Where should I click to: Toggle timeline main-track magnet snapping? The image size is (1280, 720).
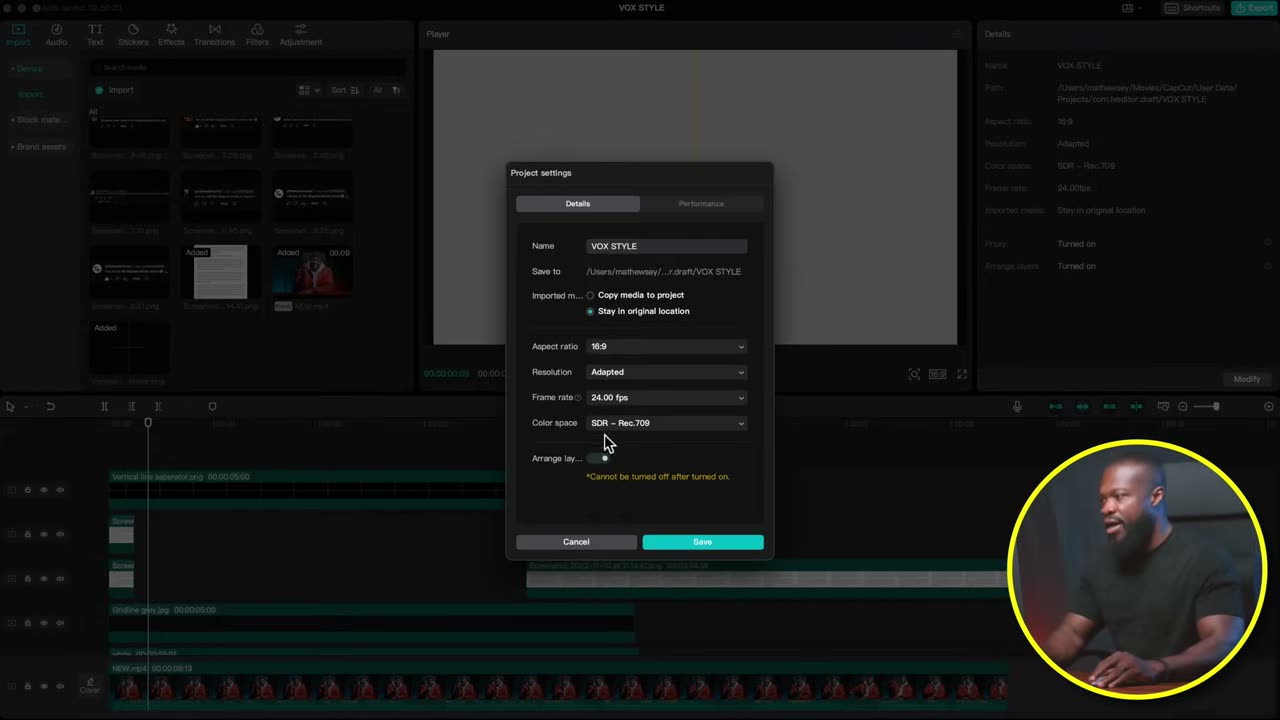coord(1055,406)
